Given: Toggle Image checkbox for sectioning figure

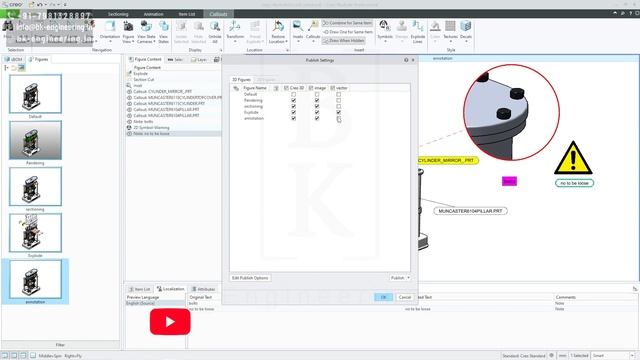Looking at the screenshot, I should [x=317, y=107].
